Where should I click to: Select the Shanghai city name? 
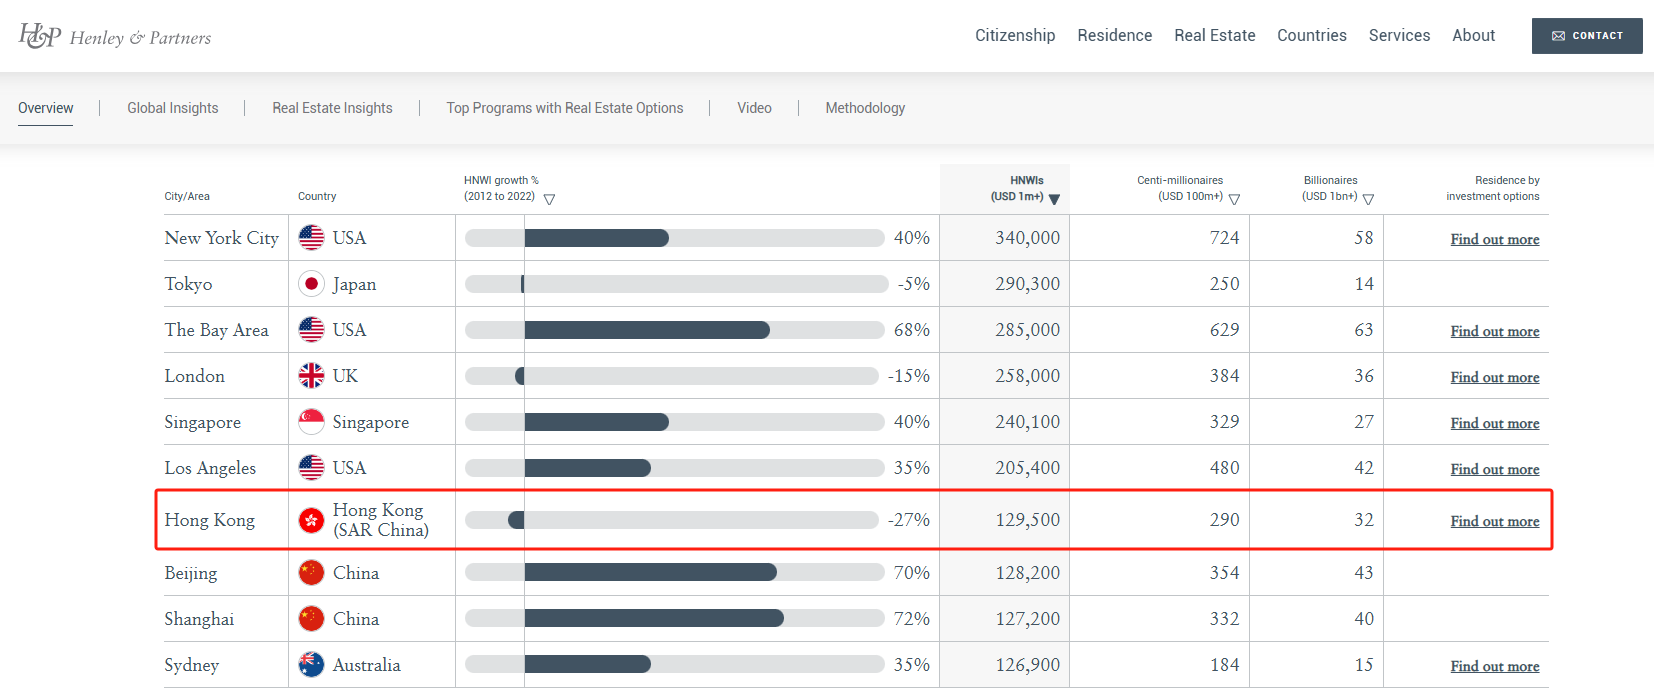199,619
